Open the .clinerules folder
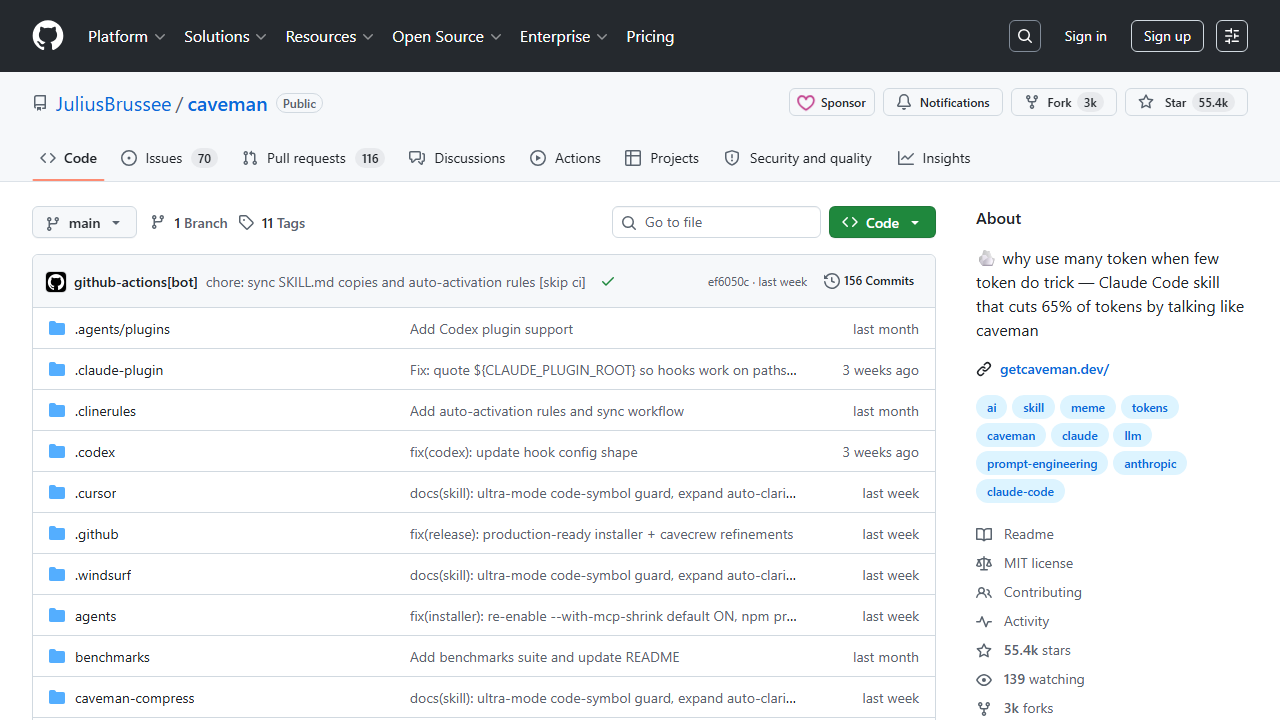 [x=105, y=411]
